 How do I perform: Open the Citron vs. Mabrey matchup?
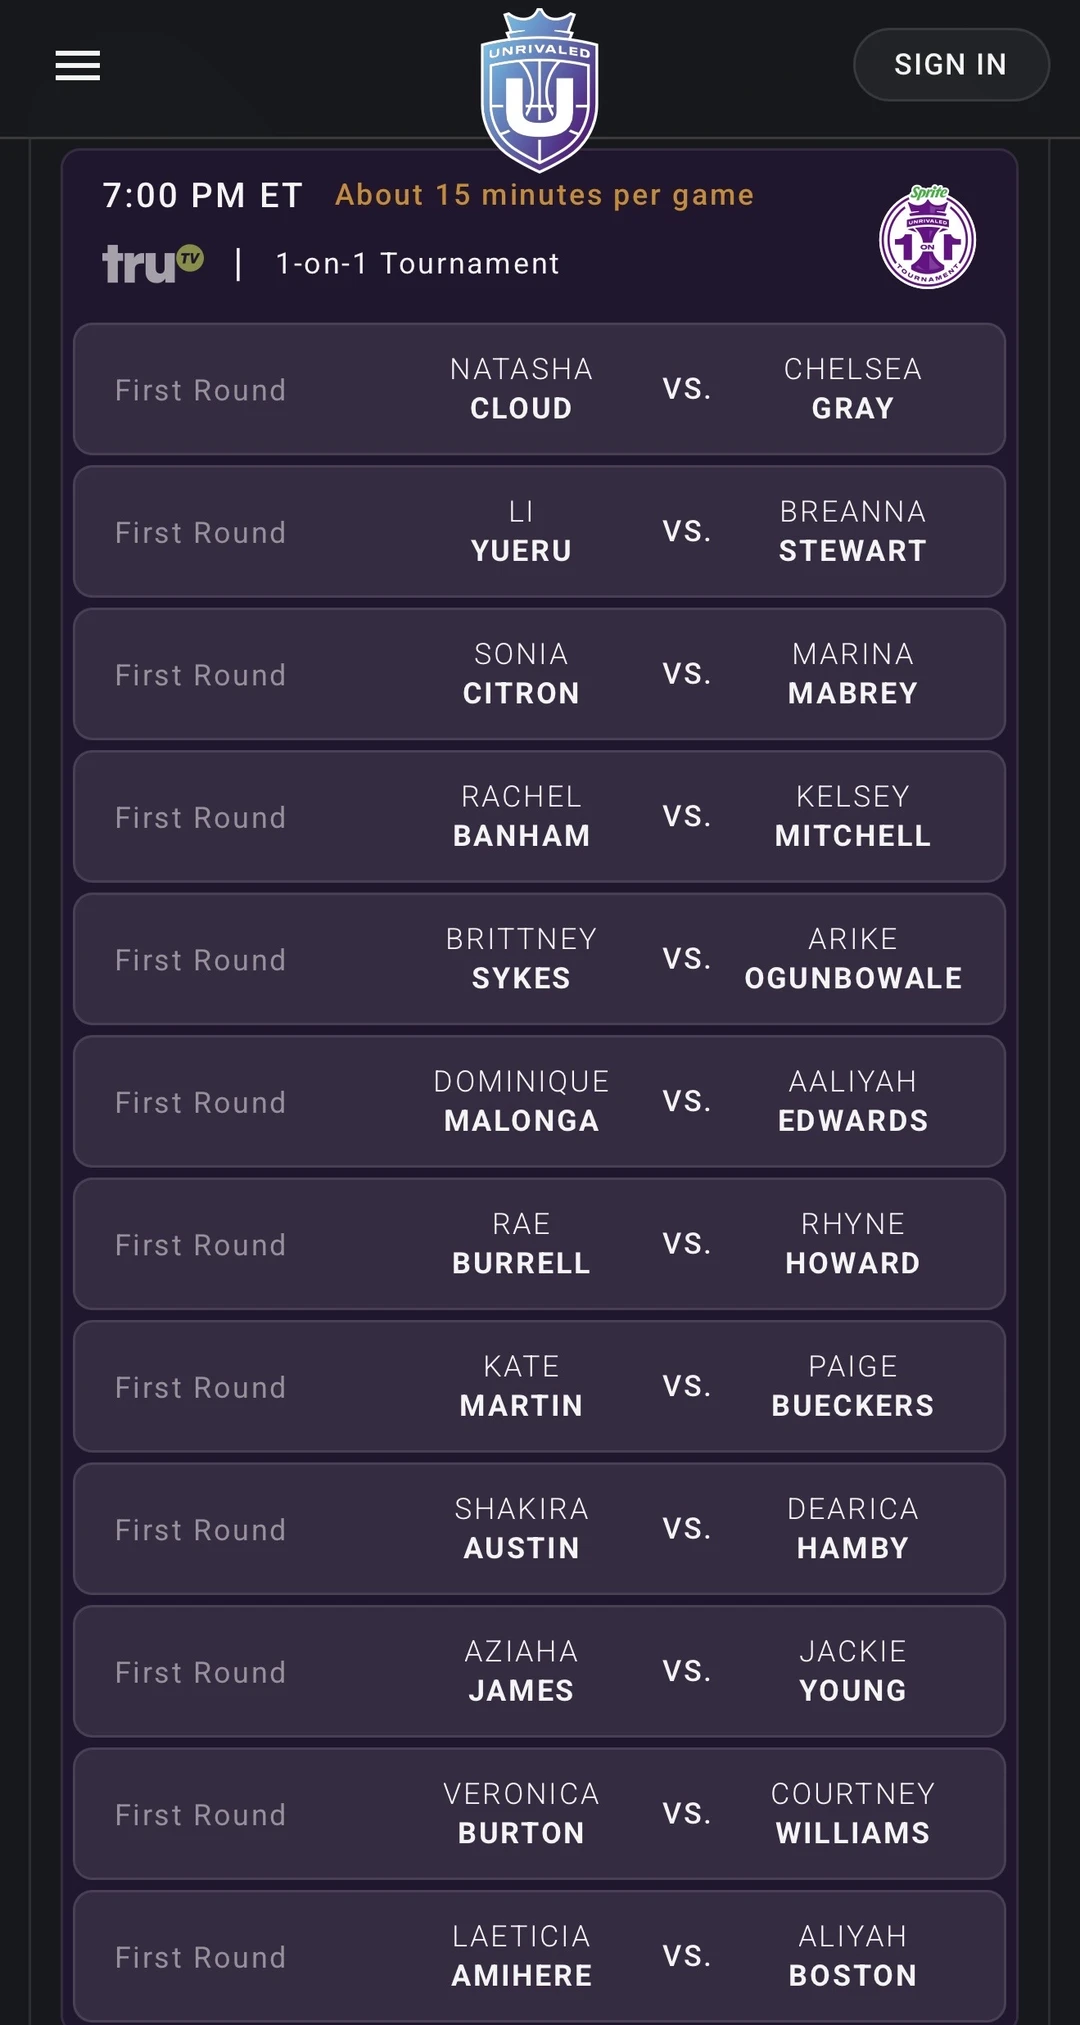(539, 674)
